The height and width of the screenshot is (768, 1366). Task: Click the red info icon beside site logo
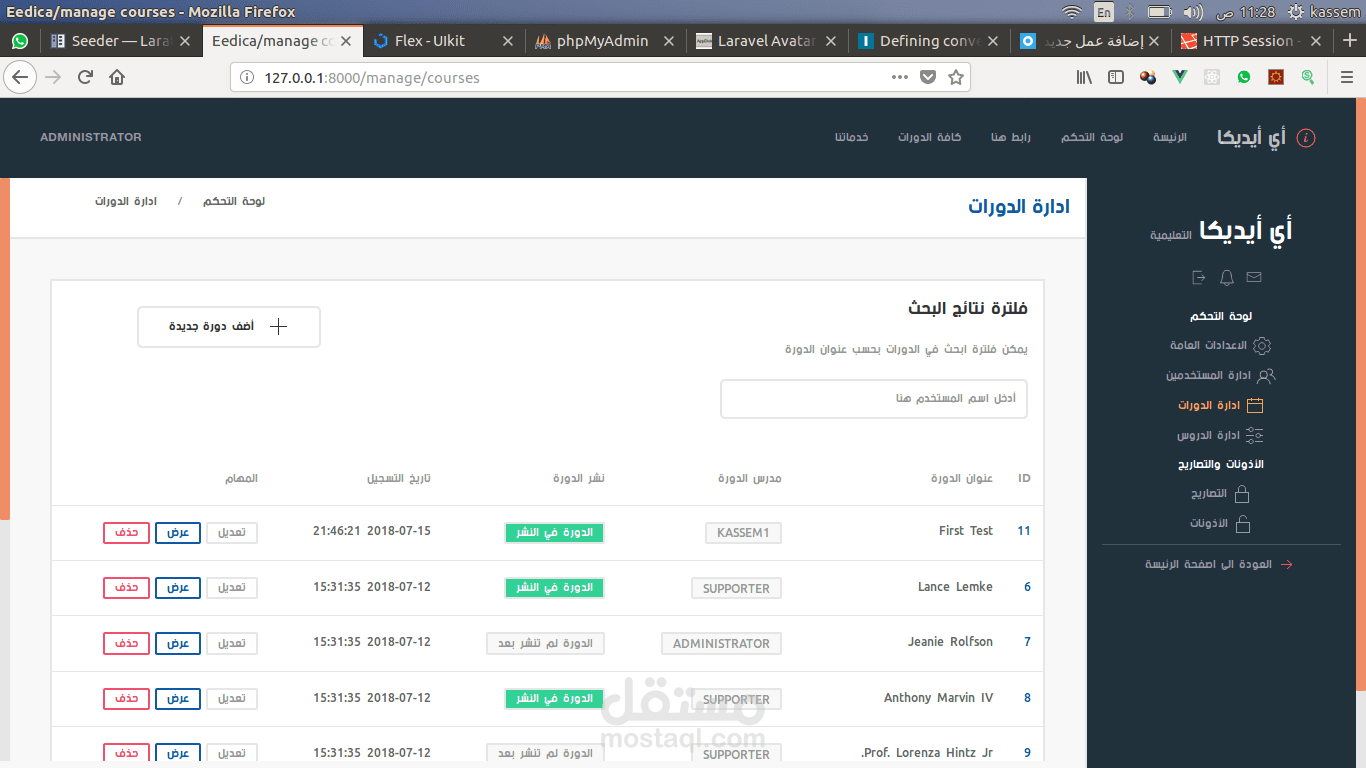point(1306,138)
